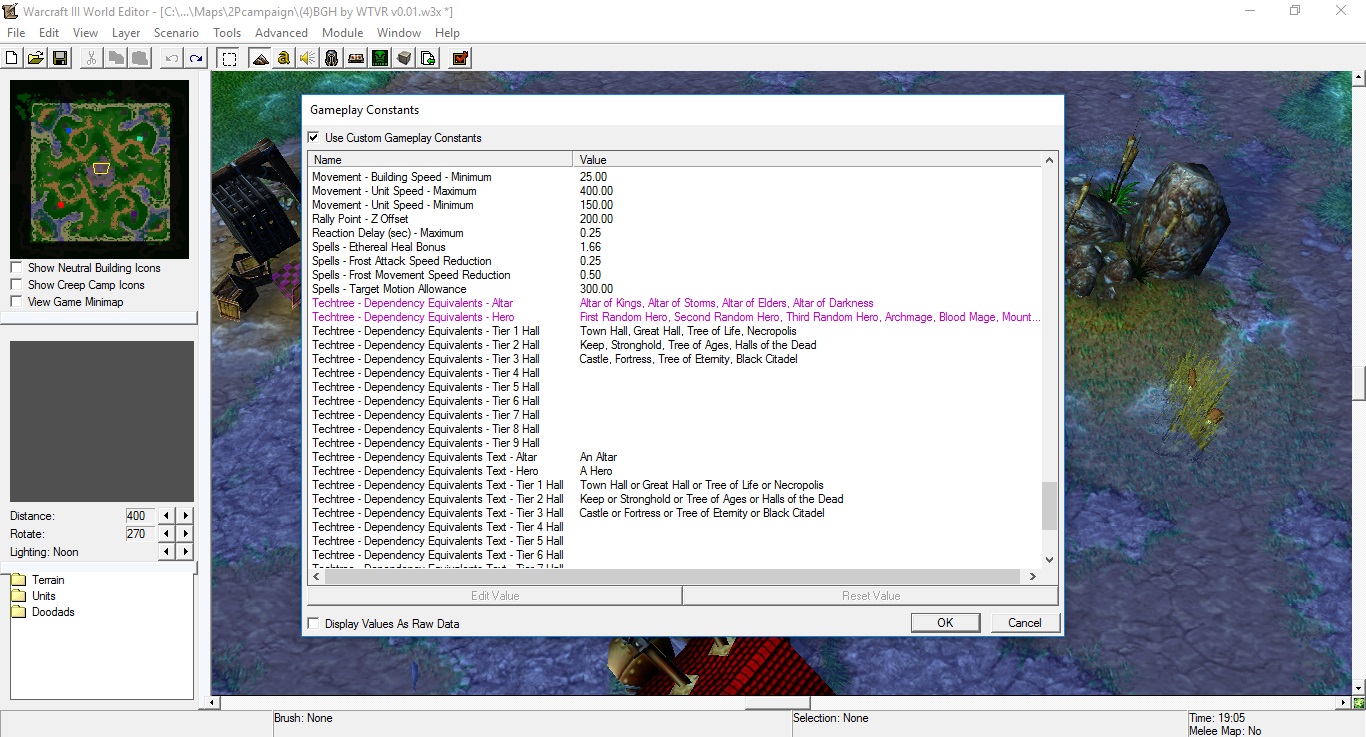Click OK in Gameplay Constants

click(945, 622)
